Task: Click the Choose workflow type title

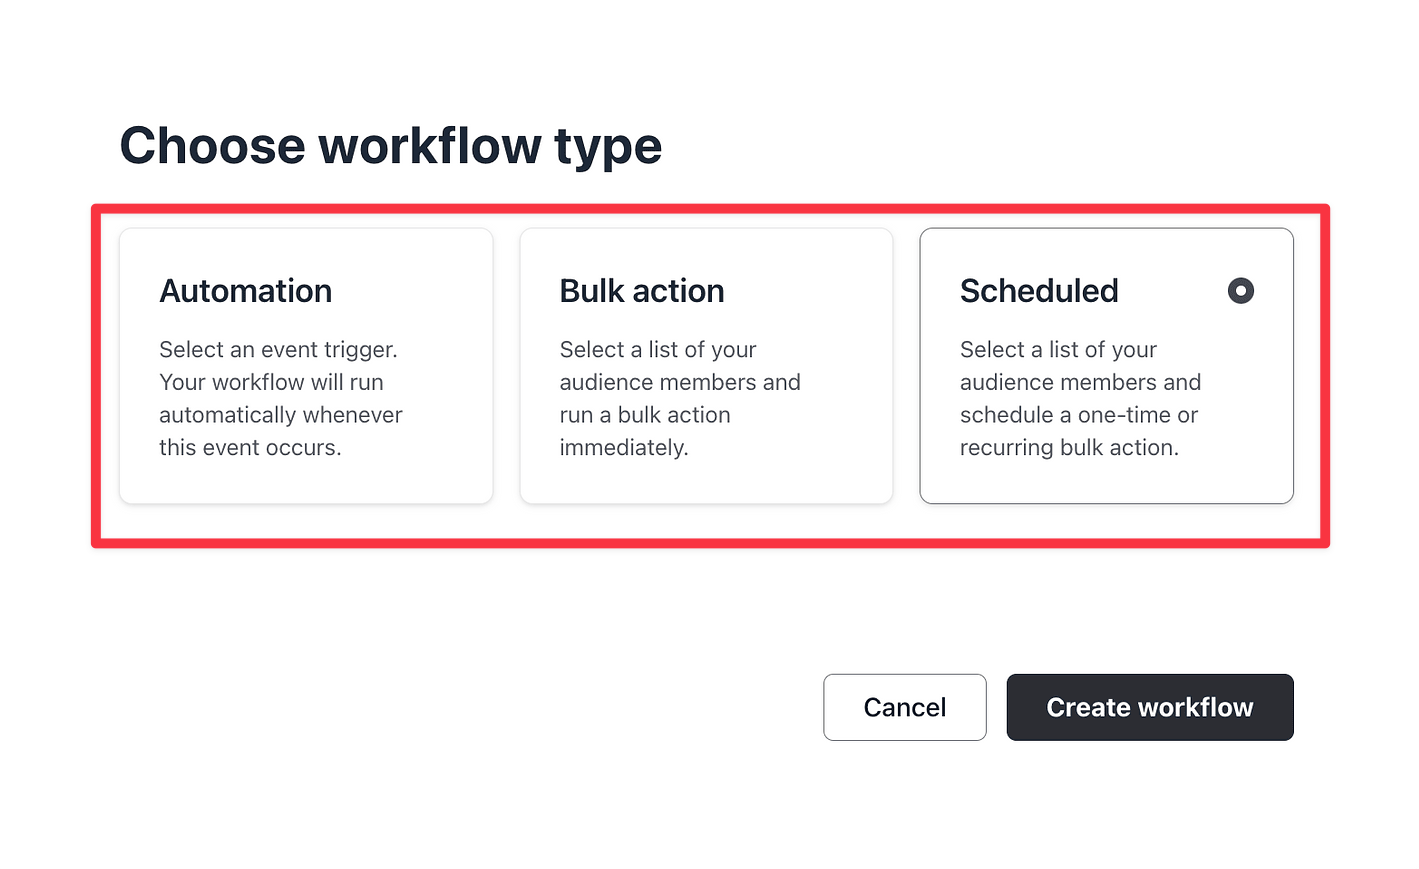Action: [390, 146]
